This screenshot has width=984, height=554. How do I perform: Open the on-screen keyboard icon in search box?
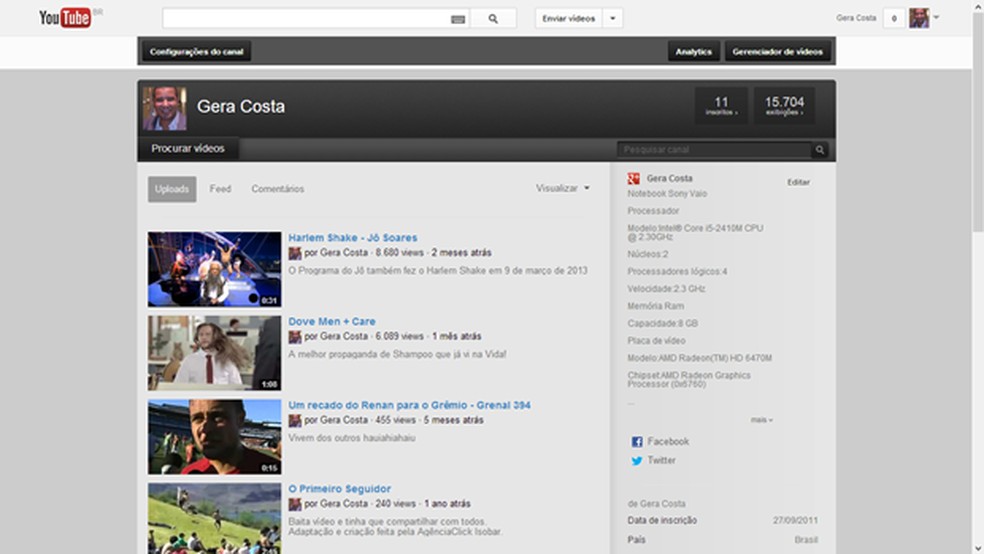(458, 19)
